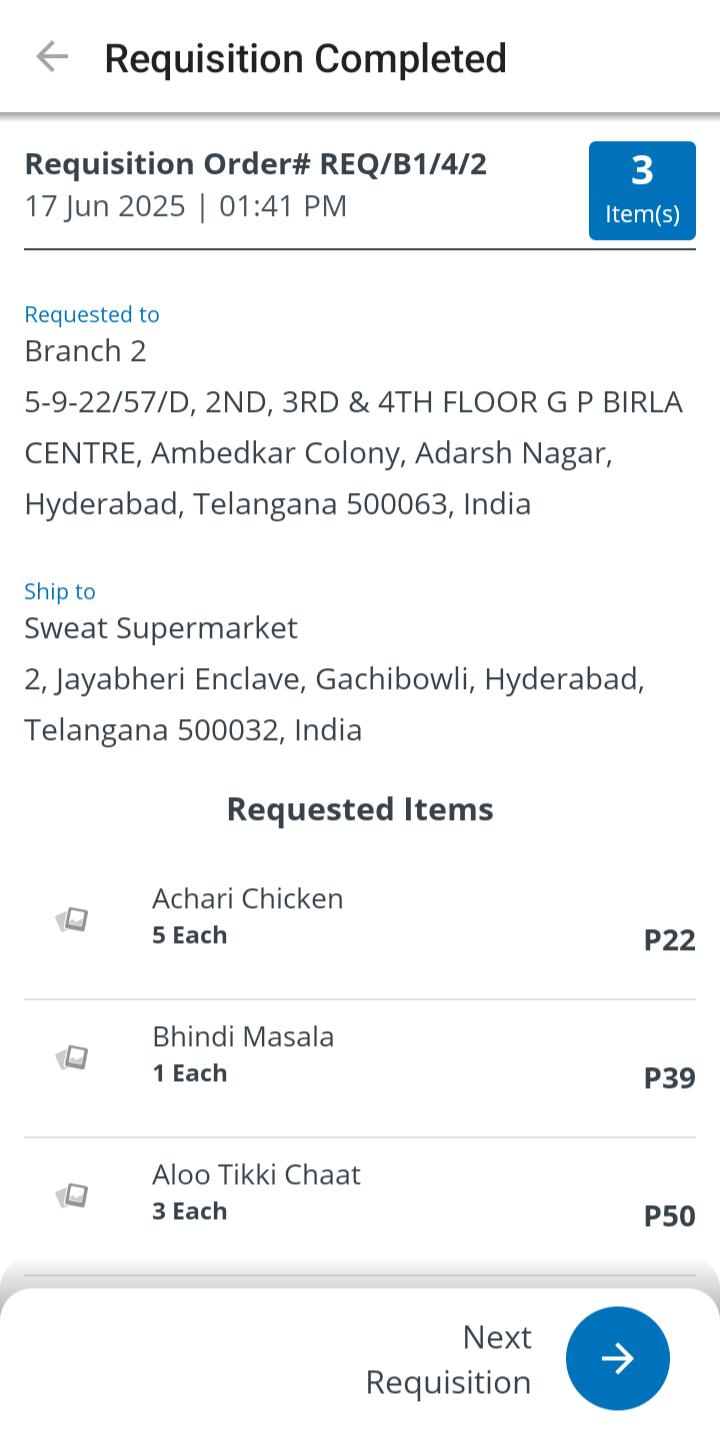Tap the back arrow icon
Viewport: 720px width, 1439px height.
click(x=51, y=57)
